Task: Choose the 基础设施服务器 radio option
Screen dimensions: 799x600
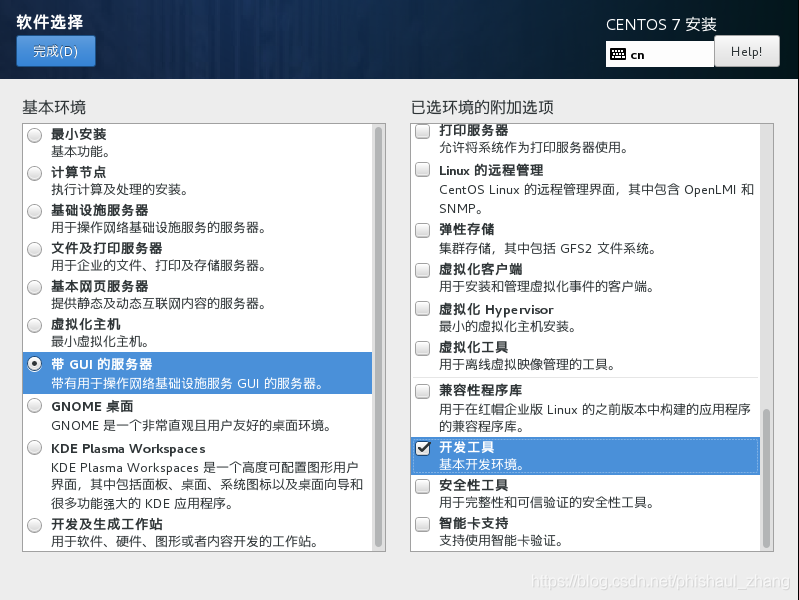Action: pos(35,211)
